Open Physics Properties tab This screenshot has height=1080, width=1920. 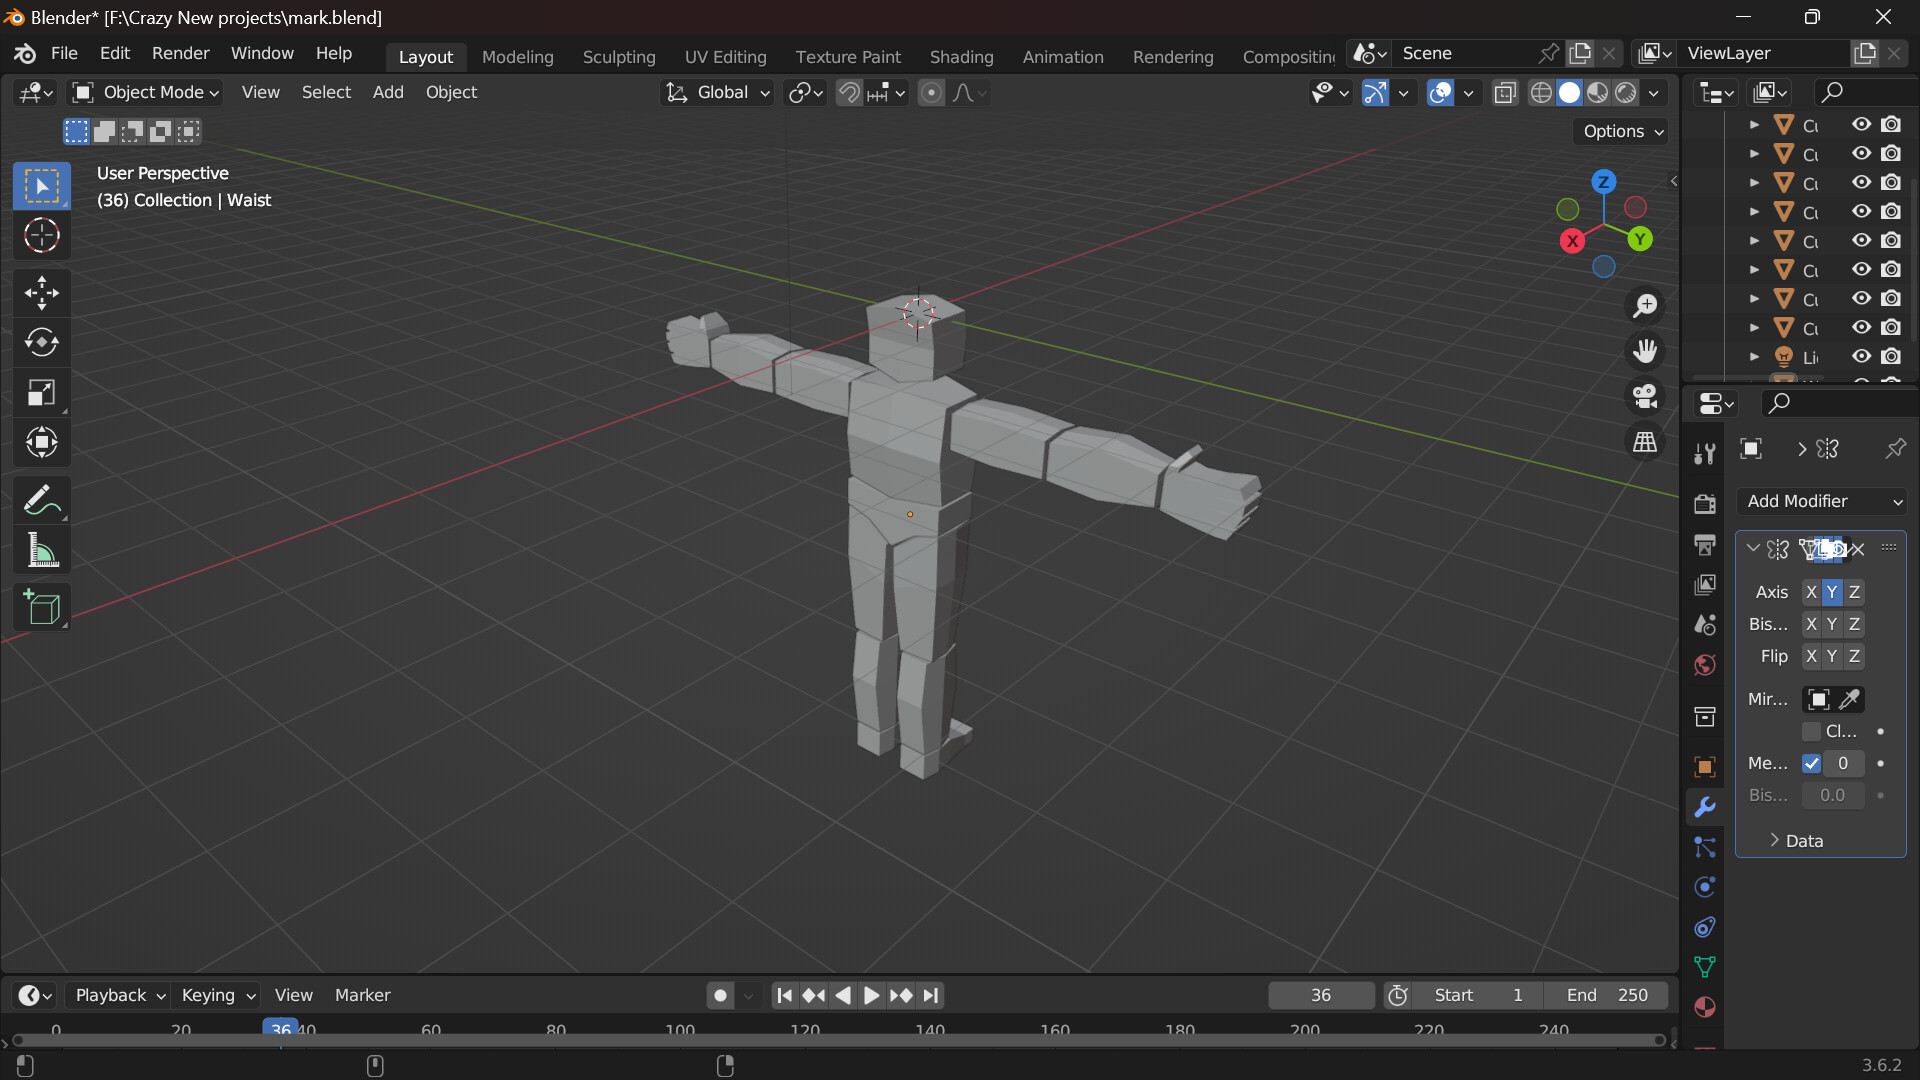1705,886
